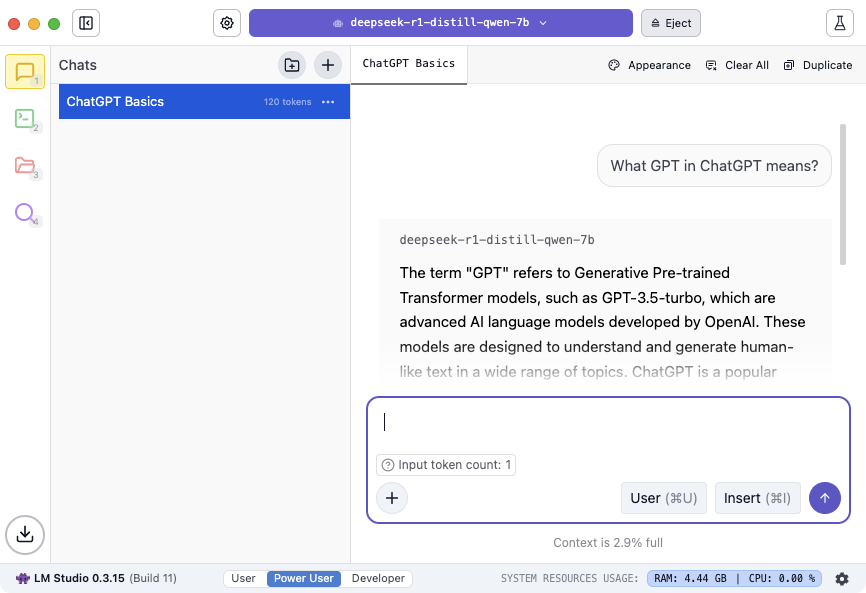The image size is (866, 593).
Task: Open the model settings gear icon
Action: (227, 23)
